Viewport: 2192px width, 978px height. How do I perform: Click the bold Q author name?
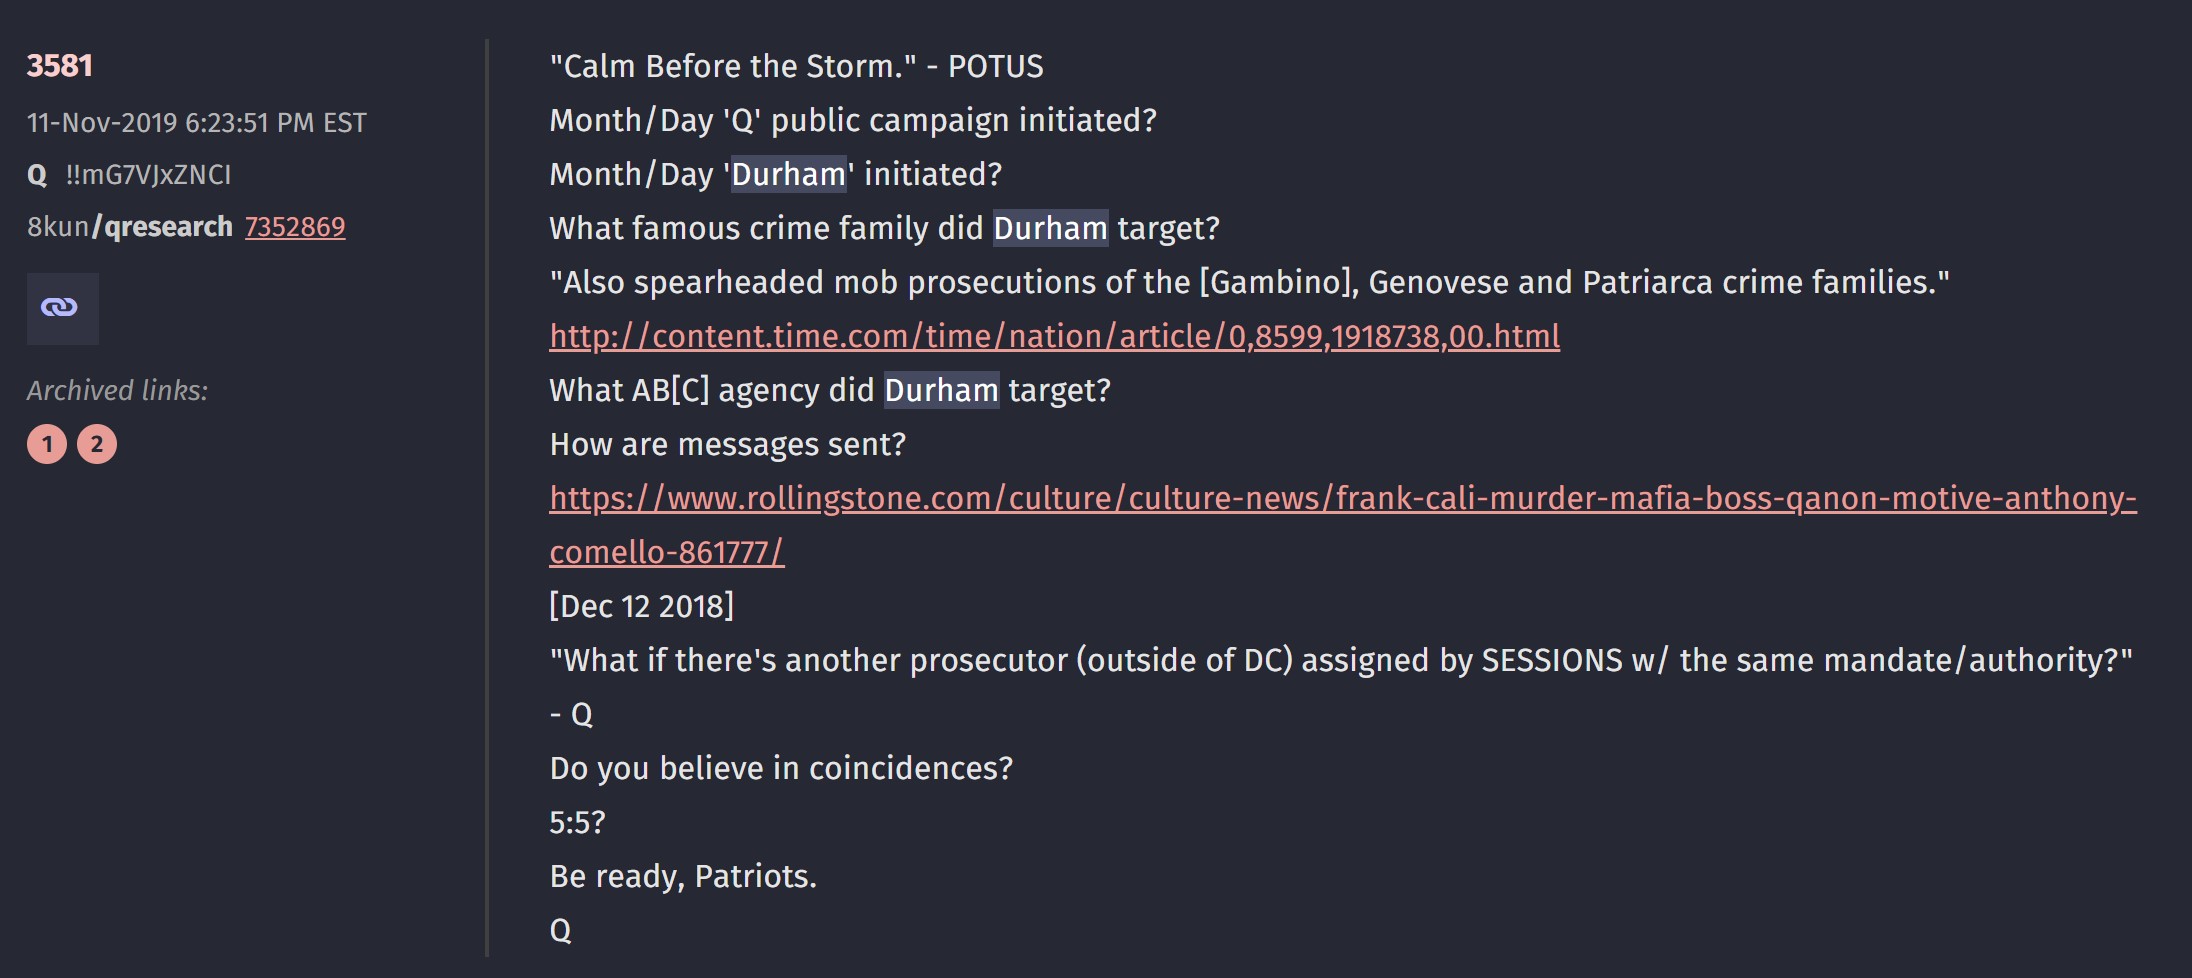coord(37,175)
